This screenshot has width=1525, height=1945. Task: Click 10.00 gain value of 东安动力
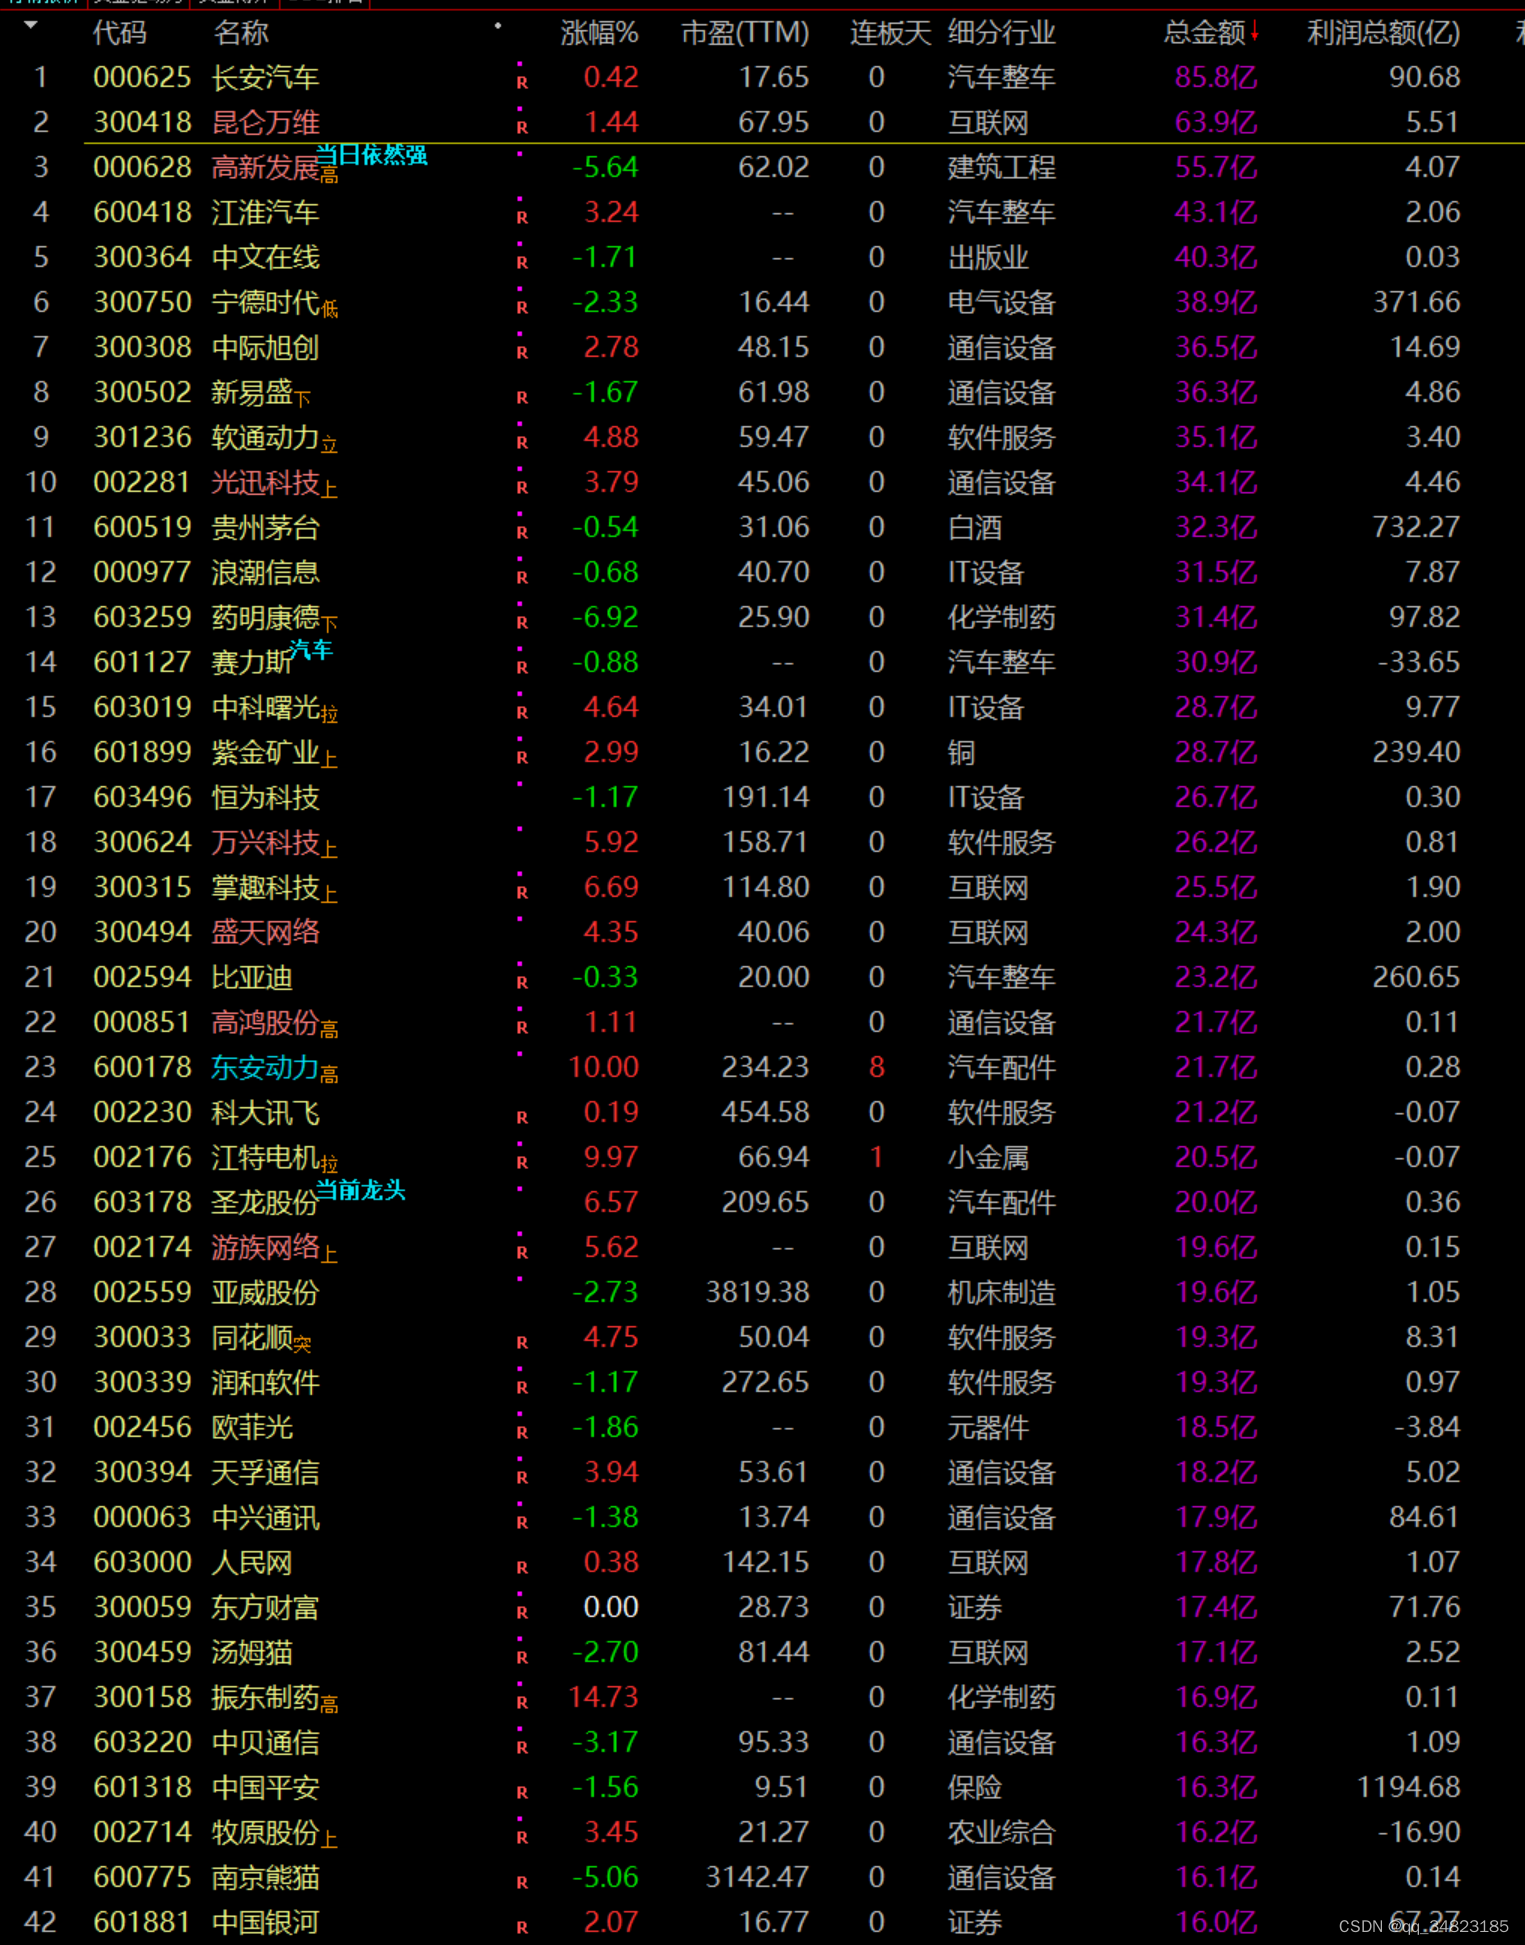(603, 1067)
